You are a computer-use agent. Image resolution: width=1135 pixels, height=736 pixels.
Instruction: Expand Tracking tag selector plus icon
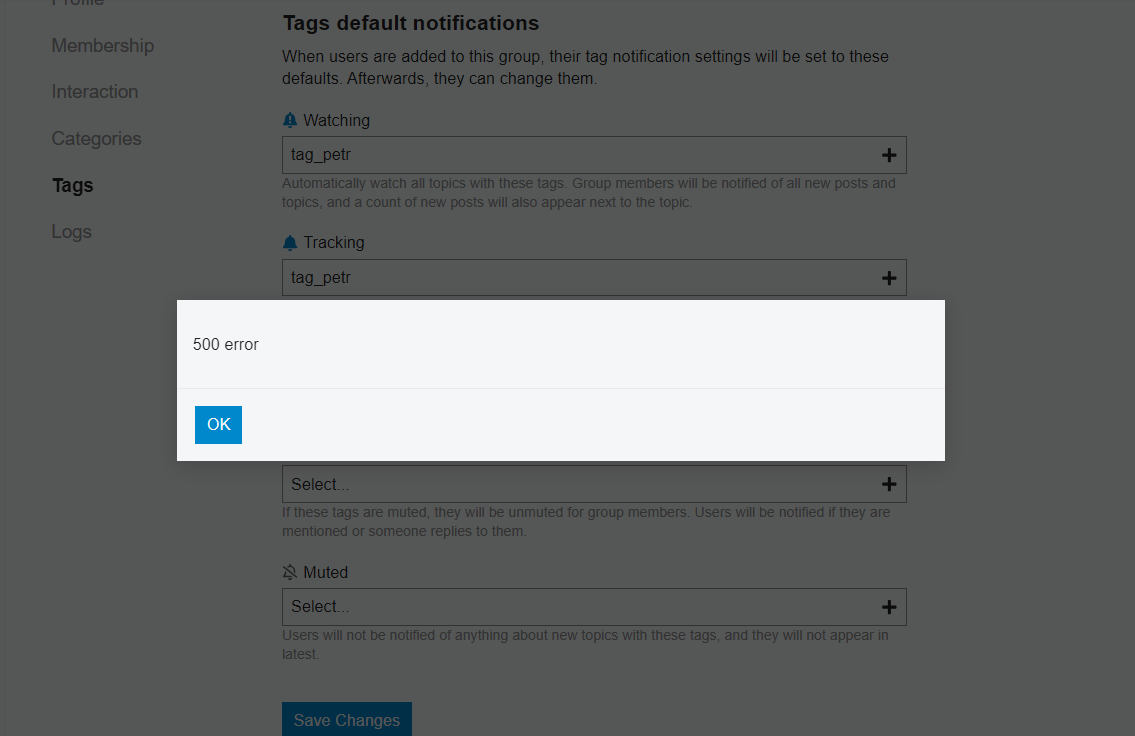coord(889,278)
